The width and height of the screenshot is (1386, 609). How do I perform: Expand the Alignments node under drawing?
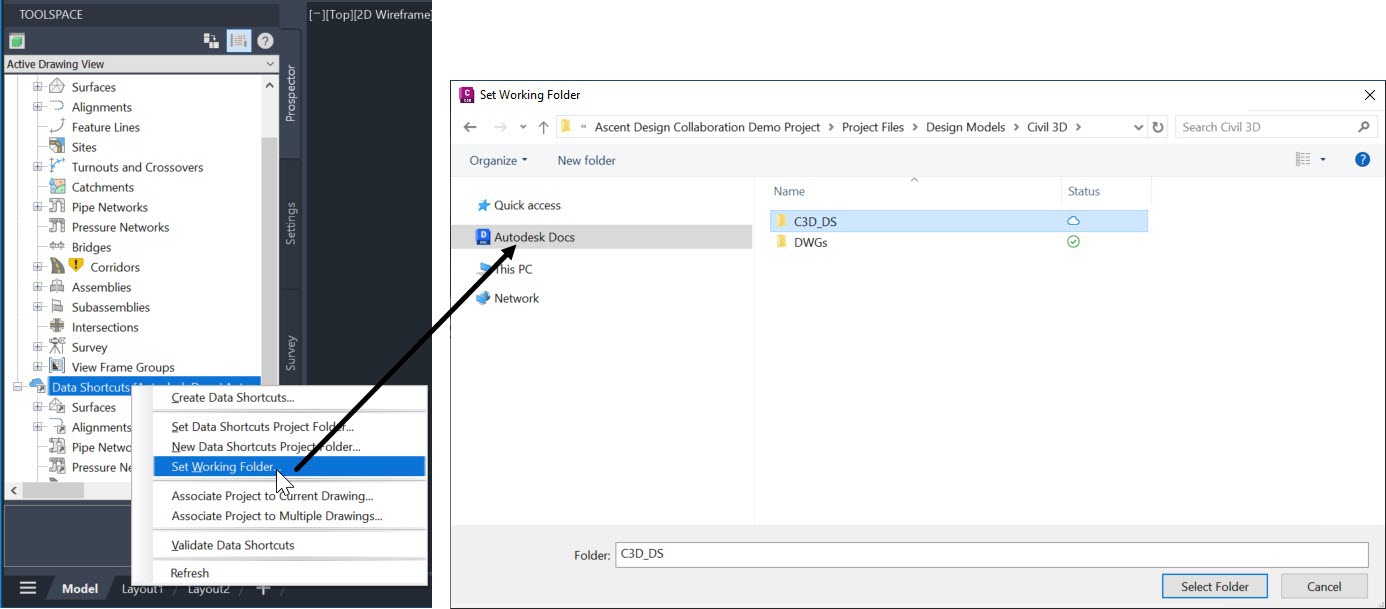click(38, 107)
